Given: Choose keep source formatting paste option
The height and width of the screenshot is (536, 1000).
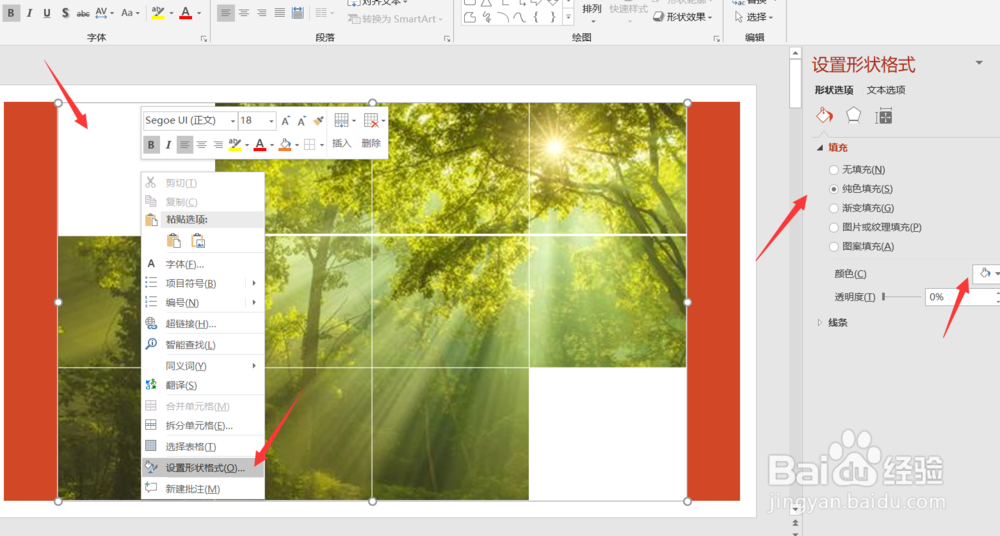Looking at the screenshot, I should tap(173, 241).
